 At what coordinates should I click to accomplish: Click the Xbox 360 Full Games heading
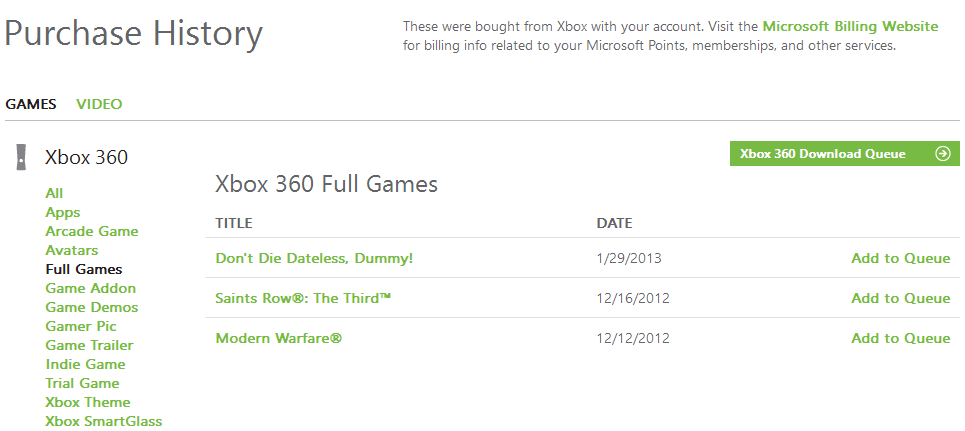(x=326, y=184)
